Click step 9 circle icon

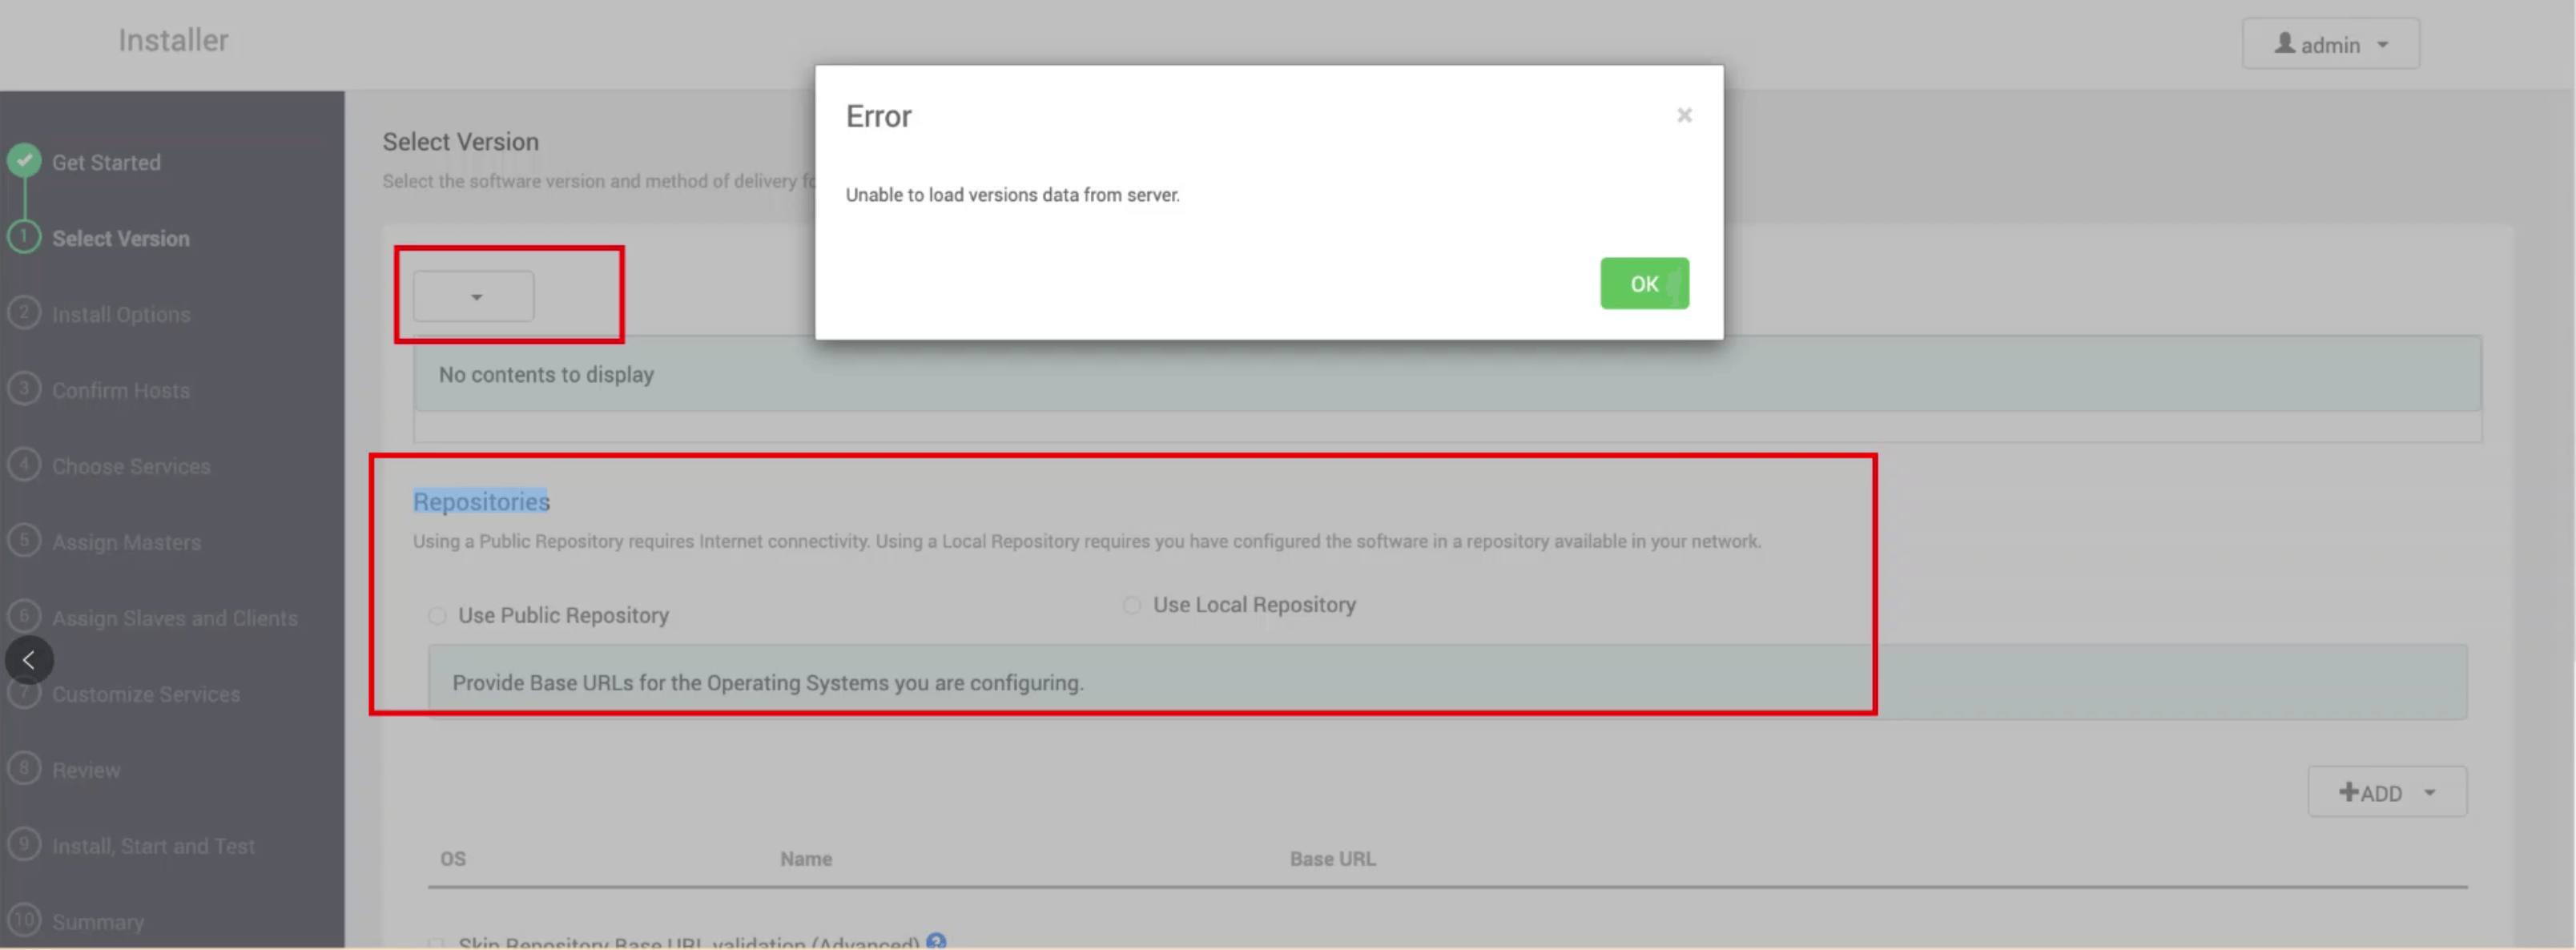click(x=24, y=844)
